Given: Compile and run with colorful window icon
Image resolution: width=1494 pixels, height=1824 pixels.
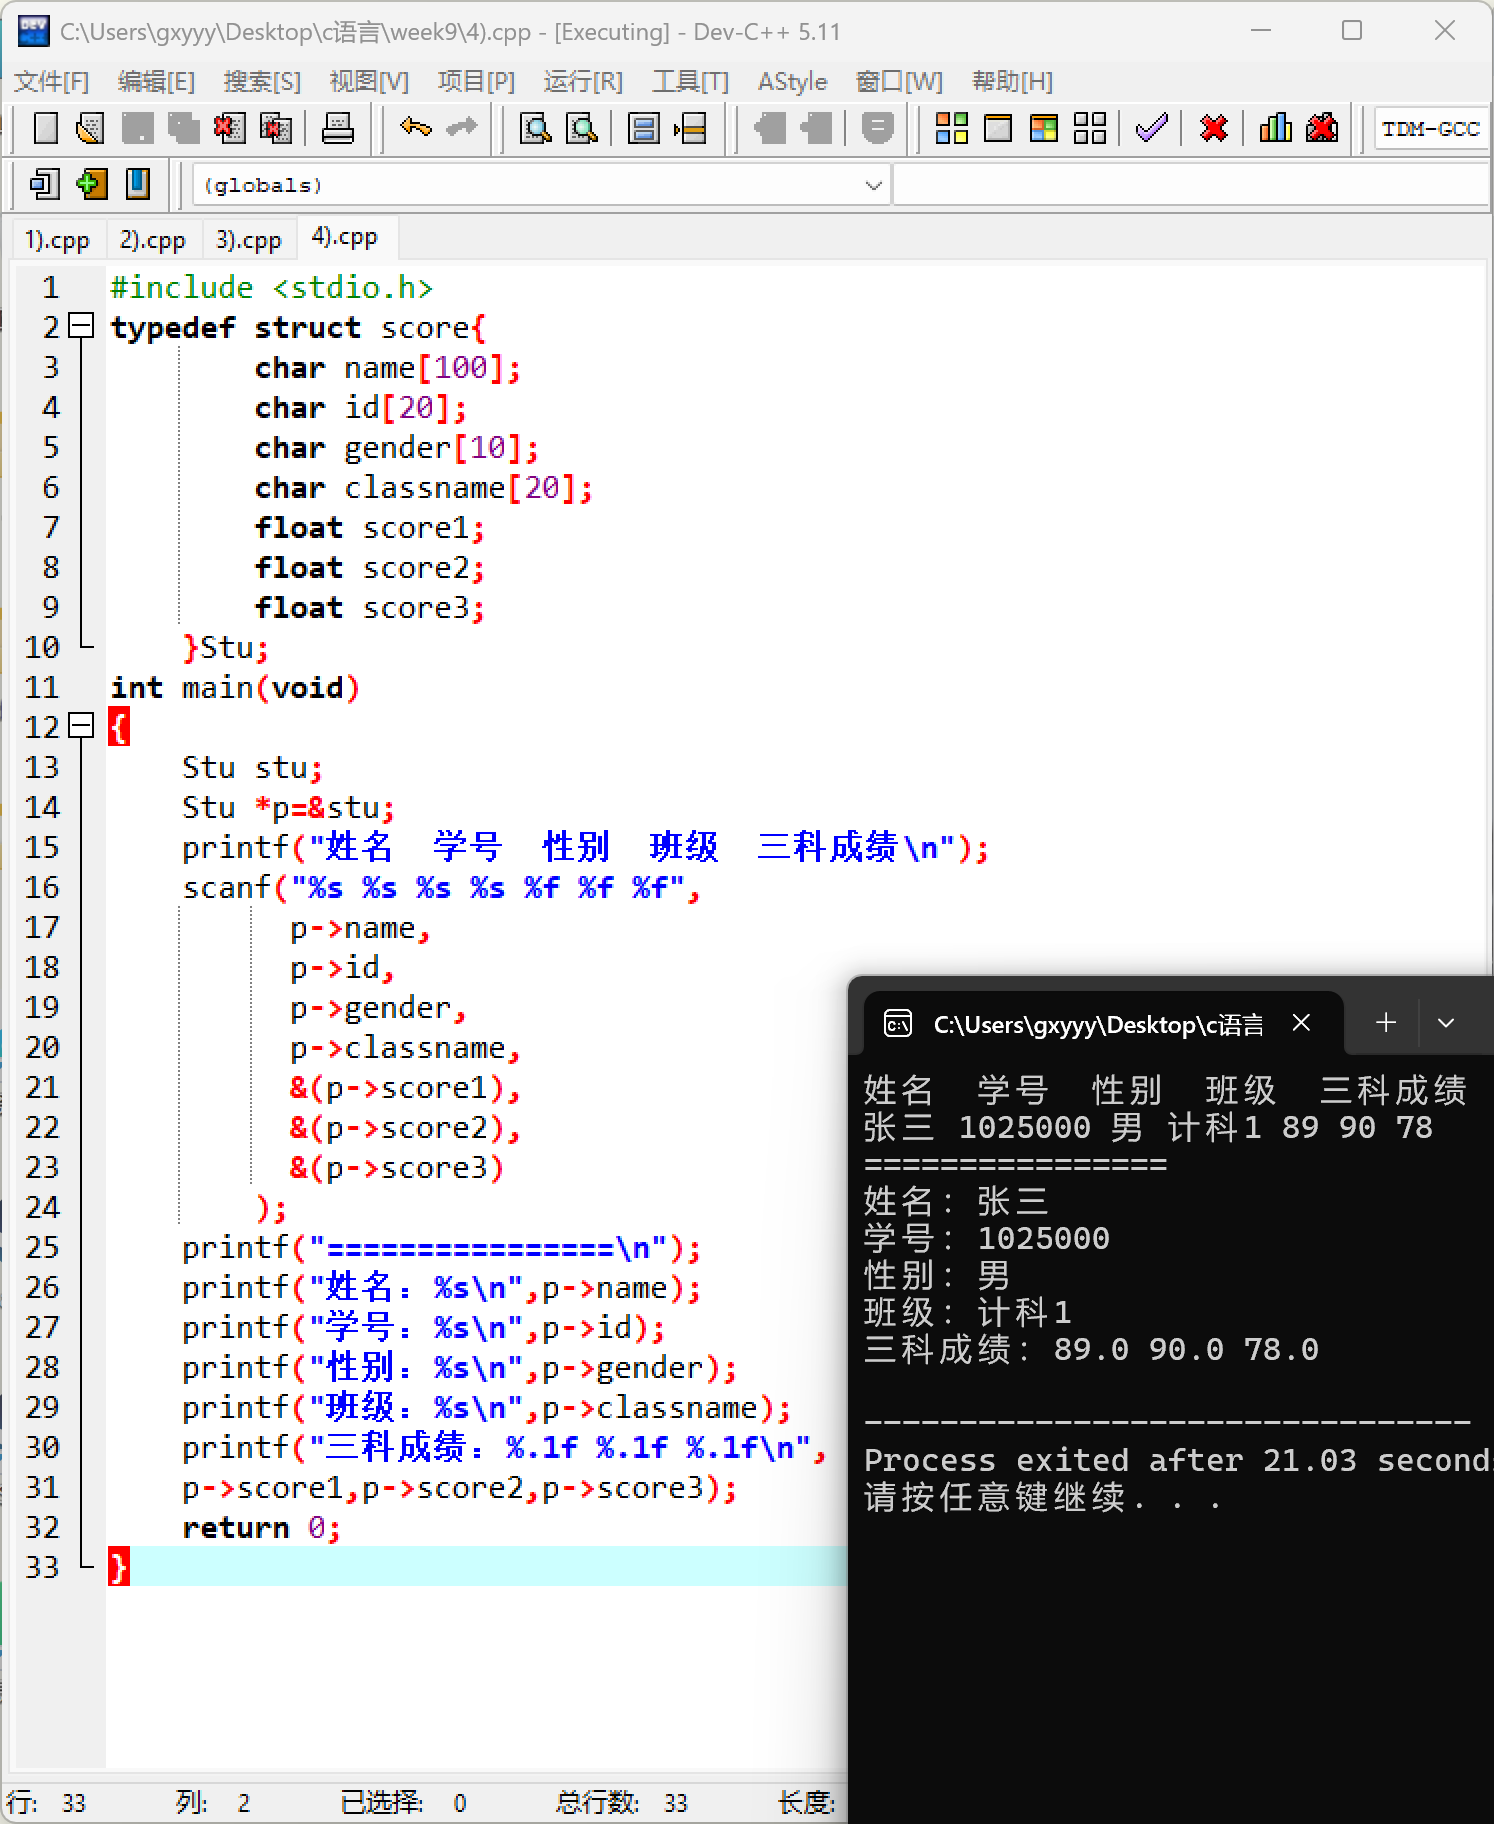Looking at the screenshot, I should 1044,128.
